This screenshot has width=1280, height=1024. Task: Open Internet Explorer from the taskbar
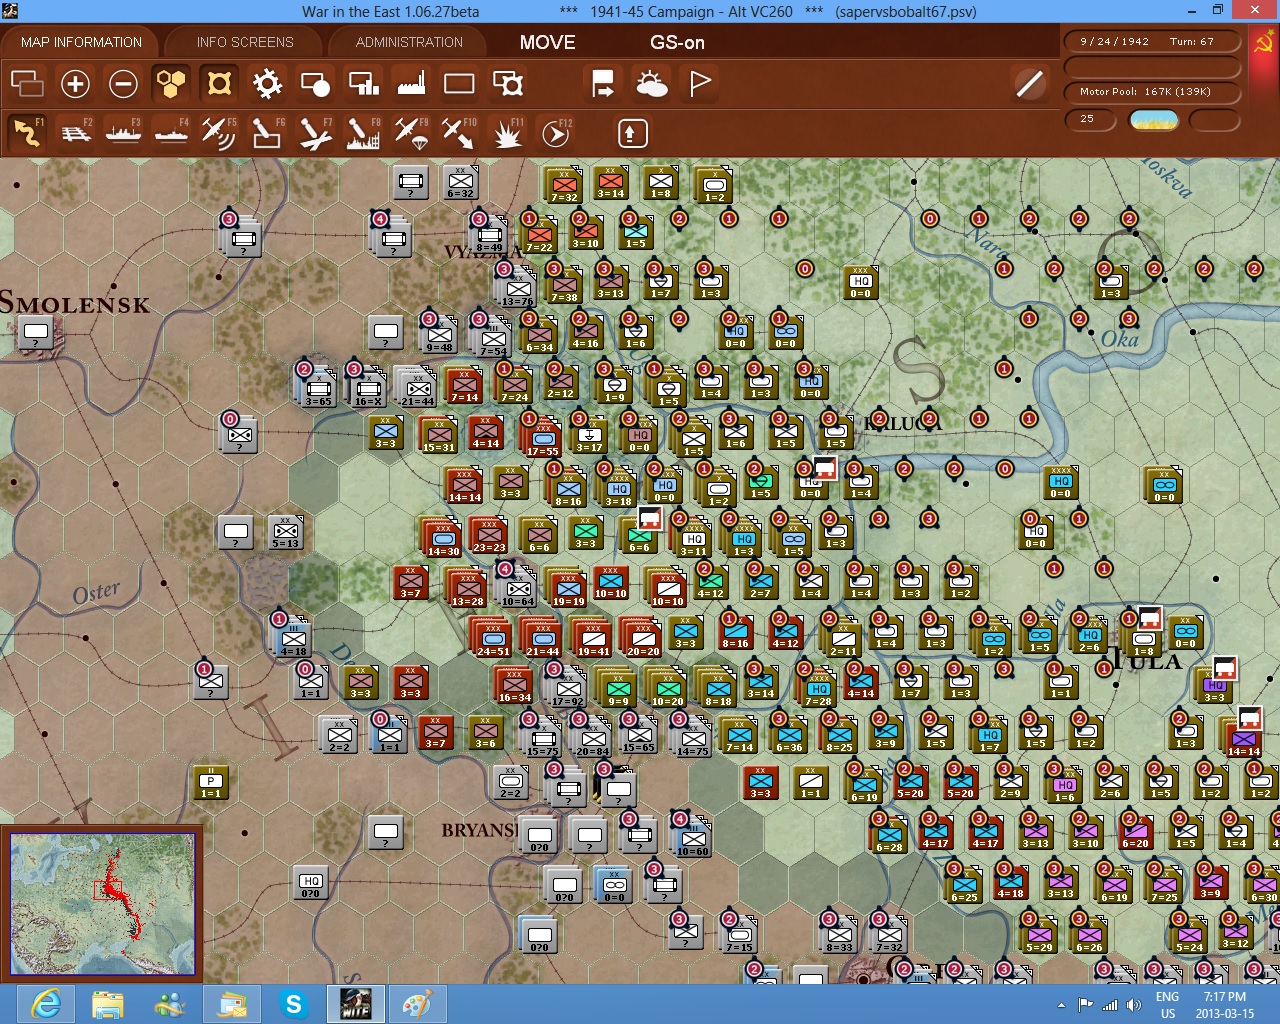pos(46,1004)
